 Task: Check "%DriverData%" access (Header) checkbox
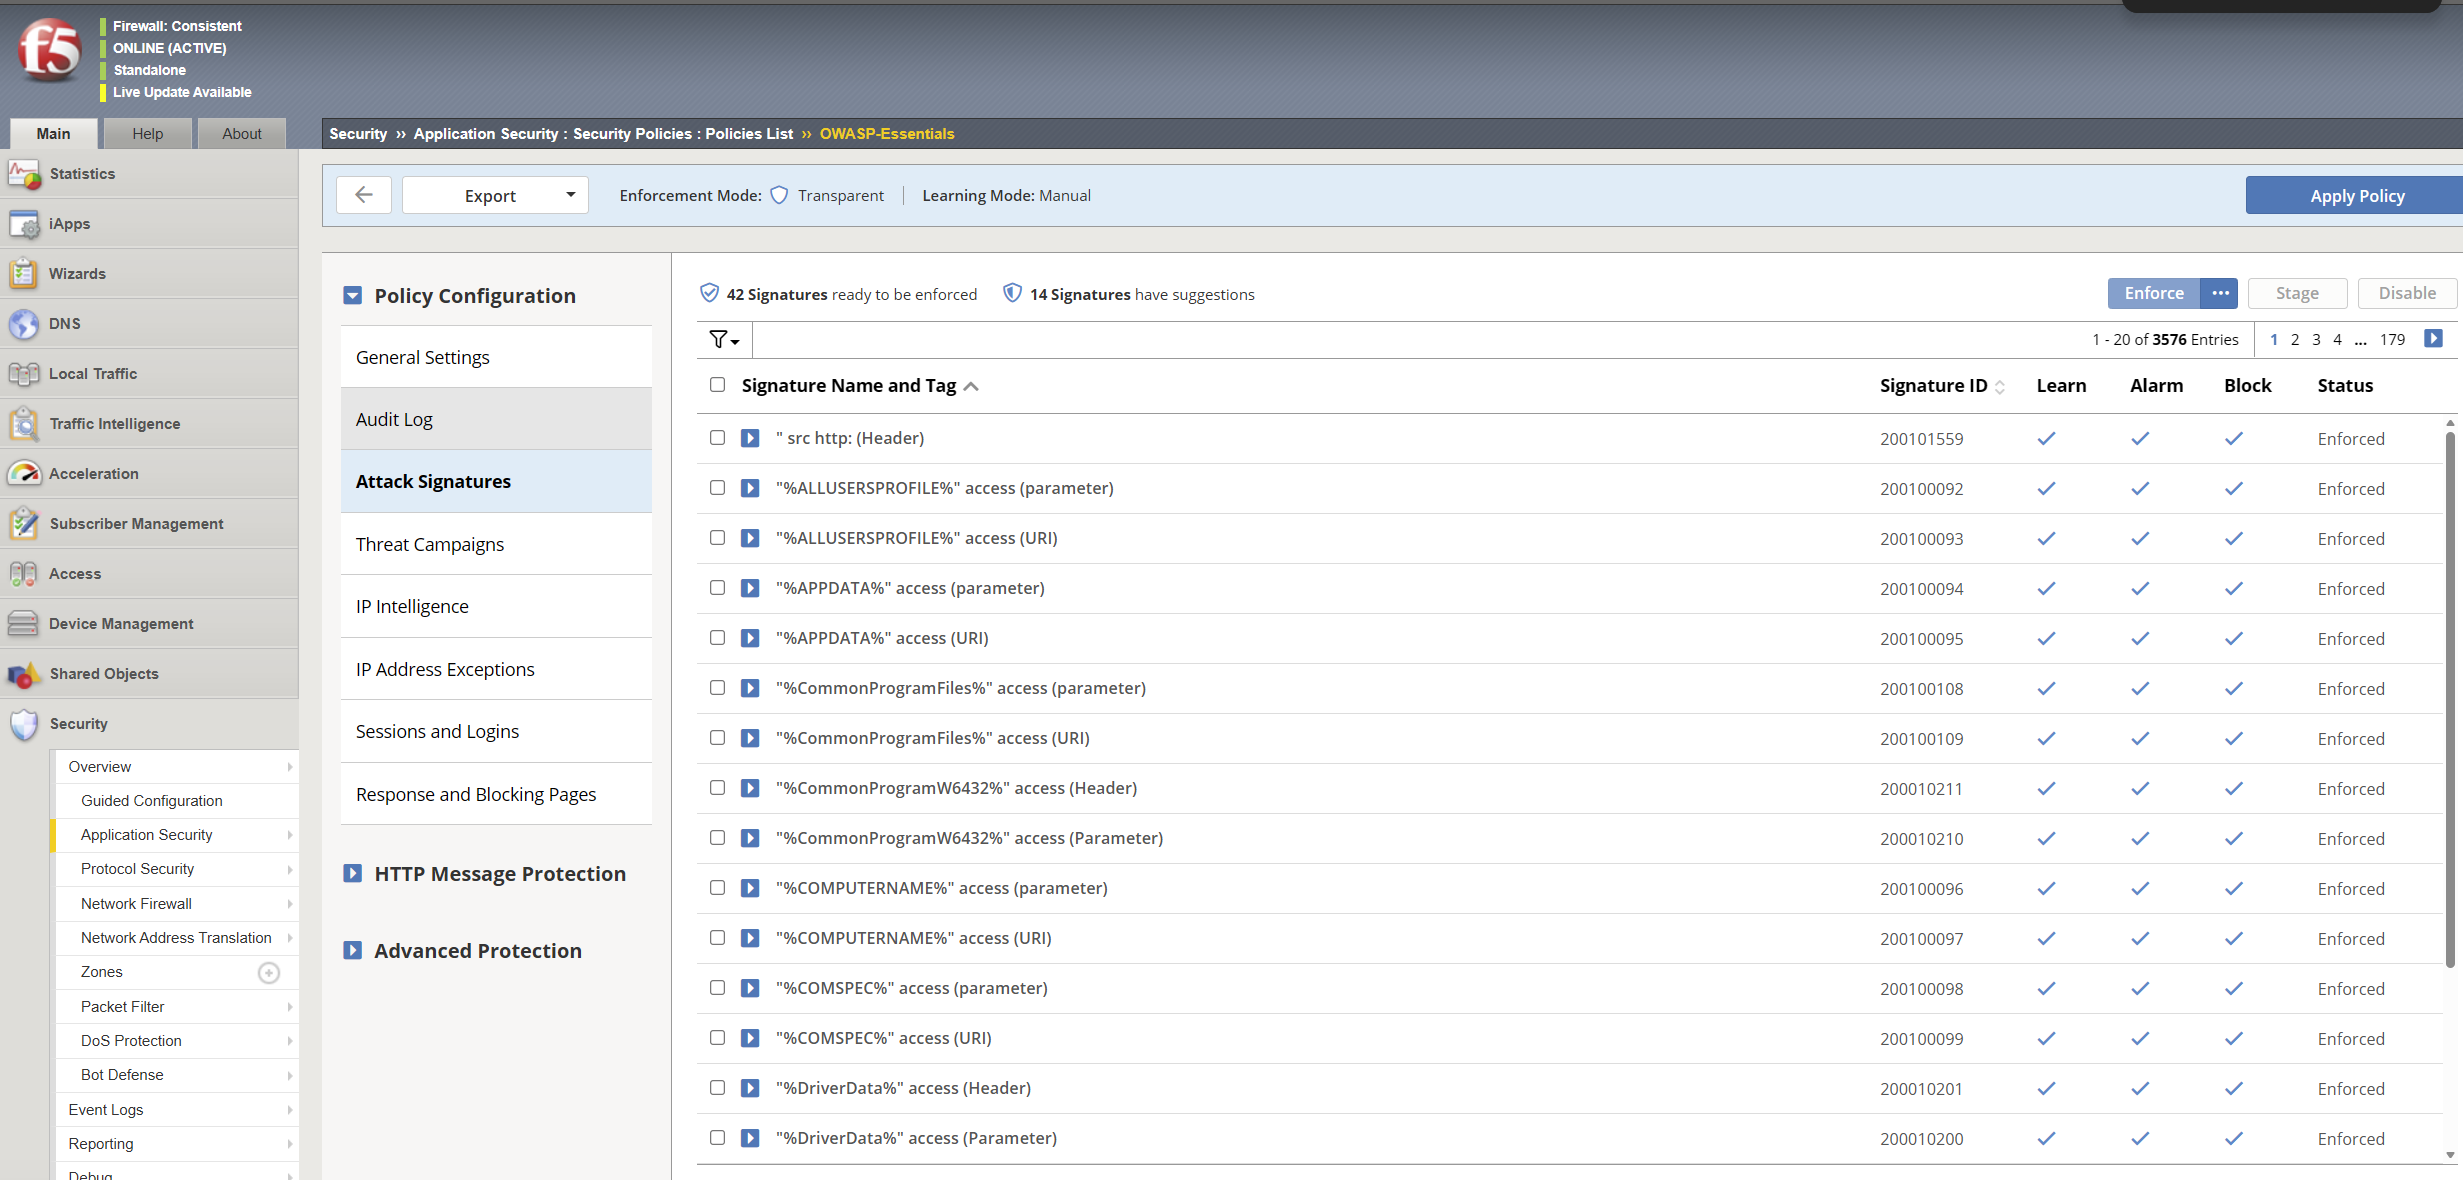pyautogui.click(x=717, y=1088)
